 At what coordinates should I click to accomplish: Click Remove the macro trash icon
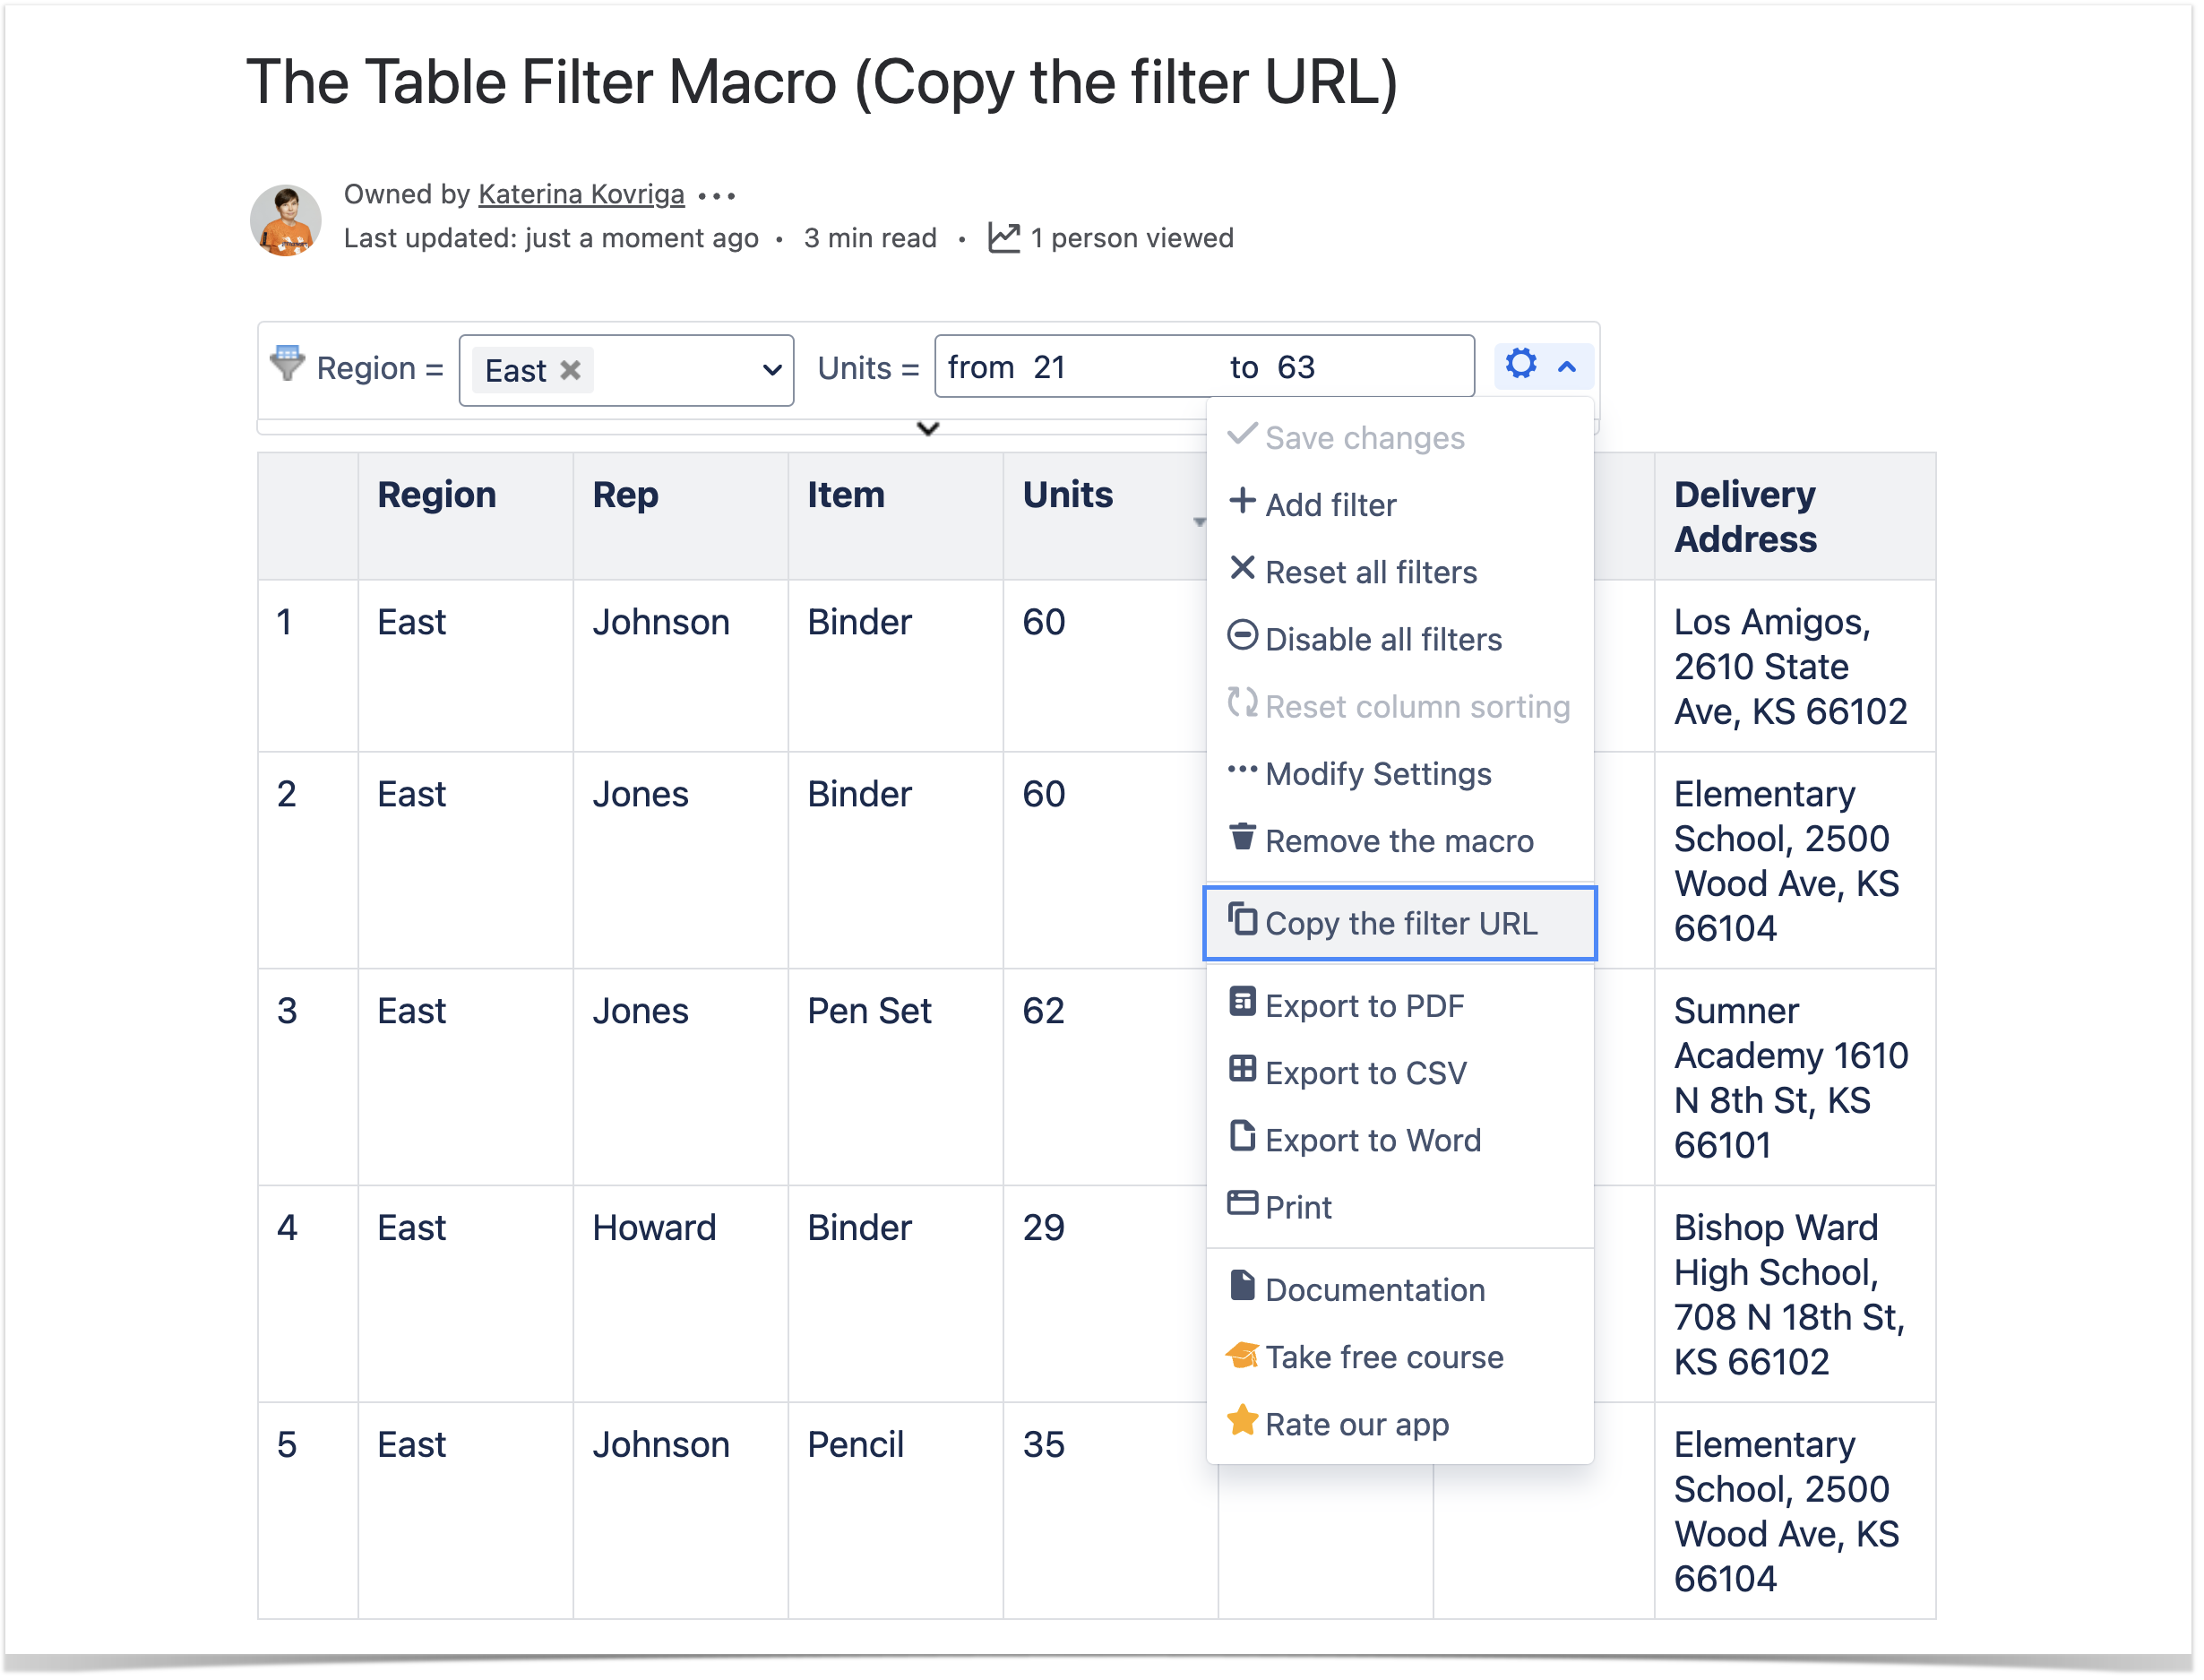pos(1242,838)
